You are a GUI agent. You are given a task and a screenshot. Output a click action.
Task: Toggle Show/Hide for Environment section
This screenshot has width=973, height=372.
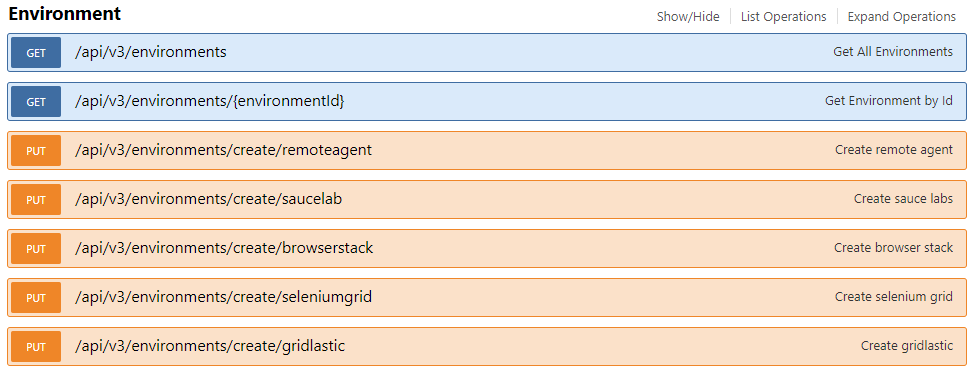click(x=688, y=17)
